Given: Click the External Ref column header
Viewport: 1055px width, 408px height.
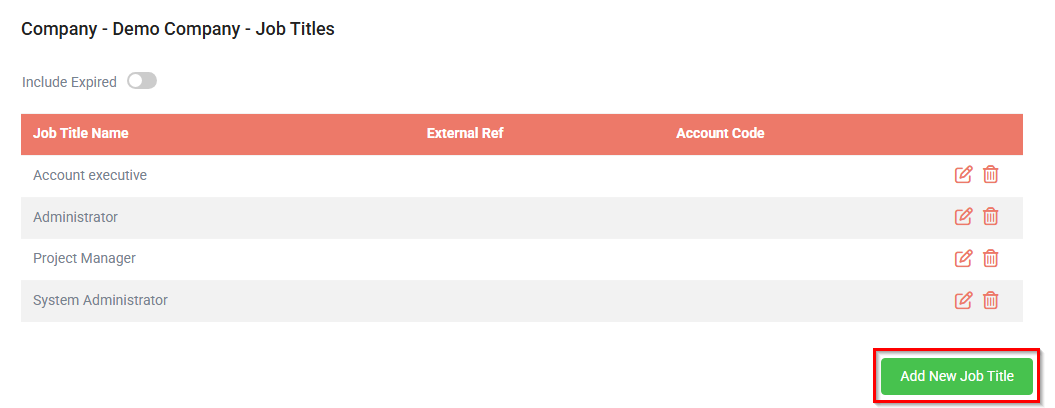Looking at the screenshot, I should pos(465,133).
